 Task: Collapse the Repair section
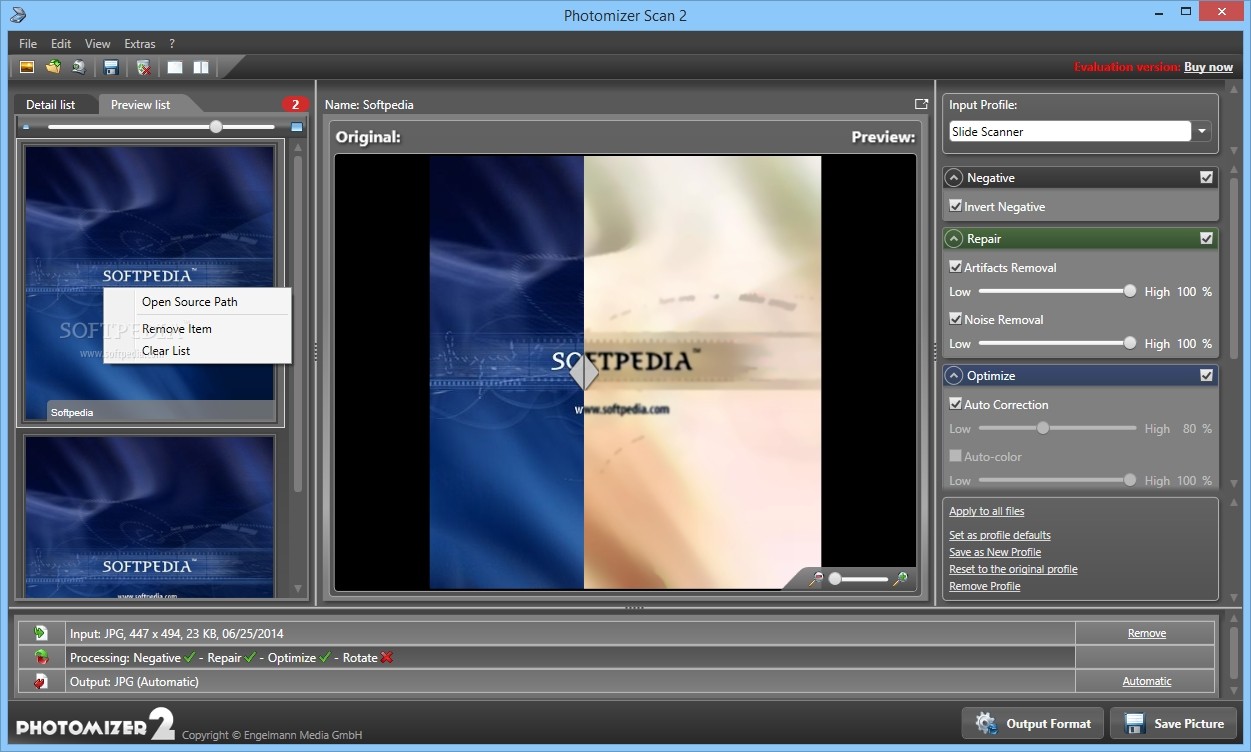coord(953,239)
